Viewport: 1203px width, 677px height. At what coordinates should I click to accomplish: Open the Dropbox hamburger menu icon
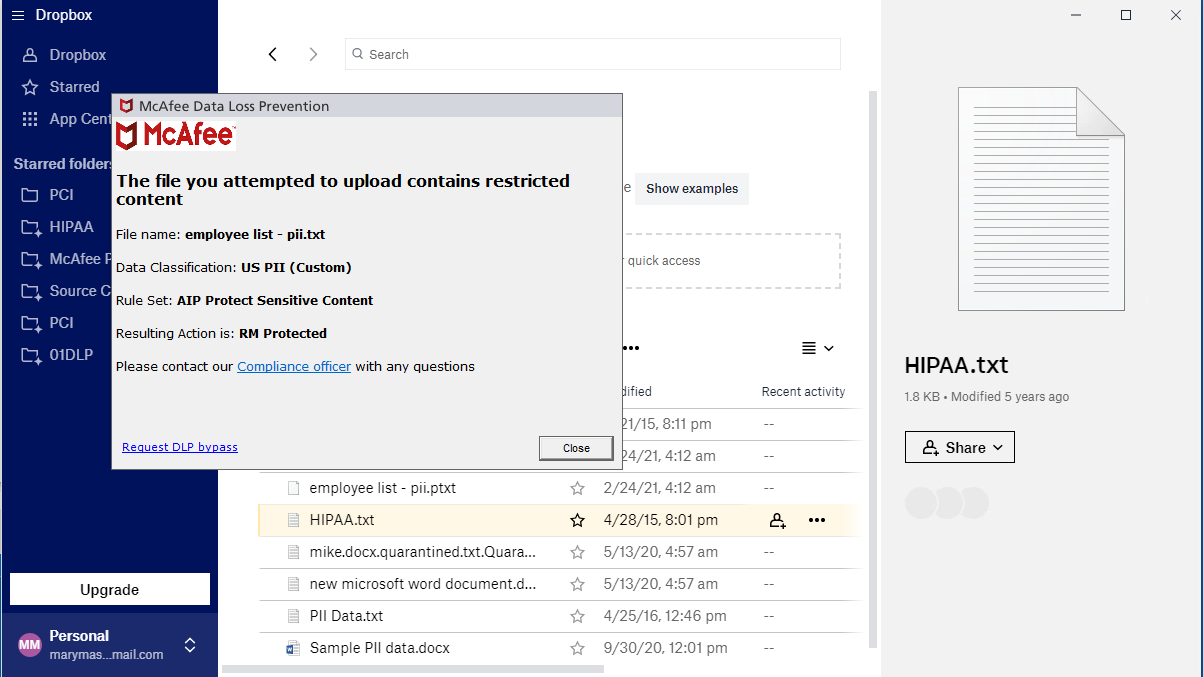(x=17, y=15)
